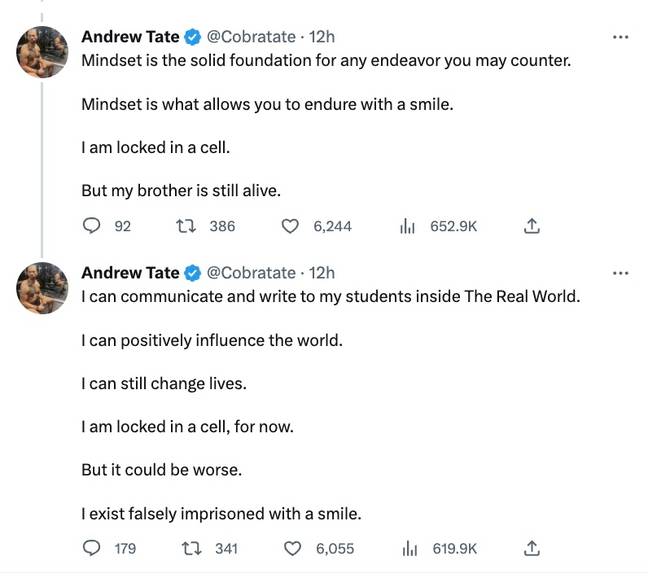
Task: Open tweet text 'I exist falsely imprisoned with a smile'
Action: pyautogui.click(x=221, y=514)
